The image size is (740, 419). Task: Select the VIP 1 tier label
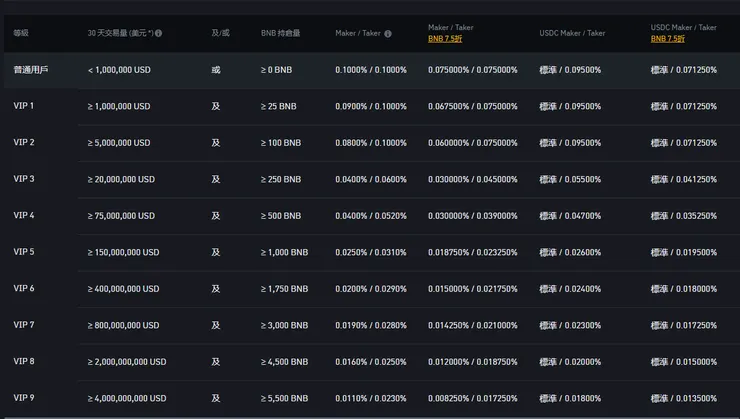[x=24, y=106]
